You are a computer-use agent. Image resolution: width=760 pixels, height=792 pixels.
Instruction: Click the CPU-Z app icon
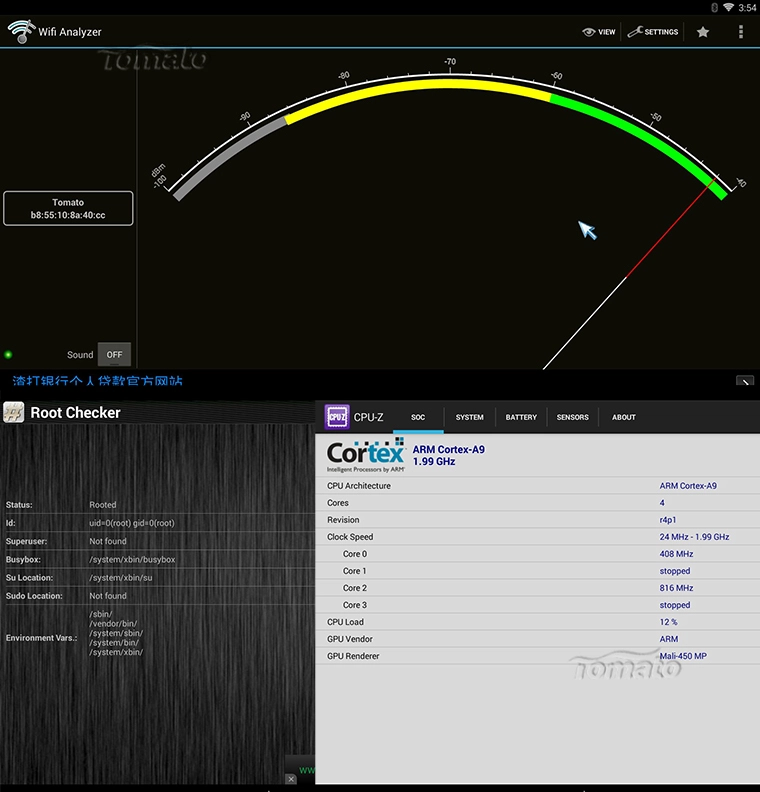tap(337, 417)
